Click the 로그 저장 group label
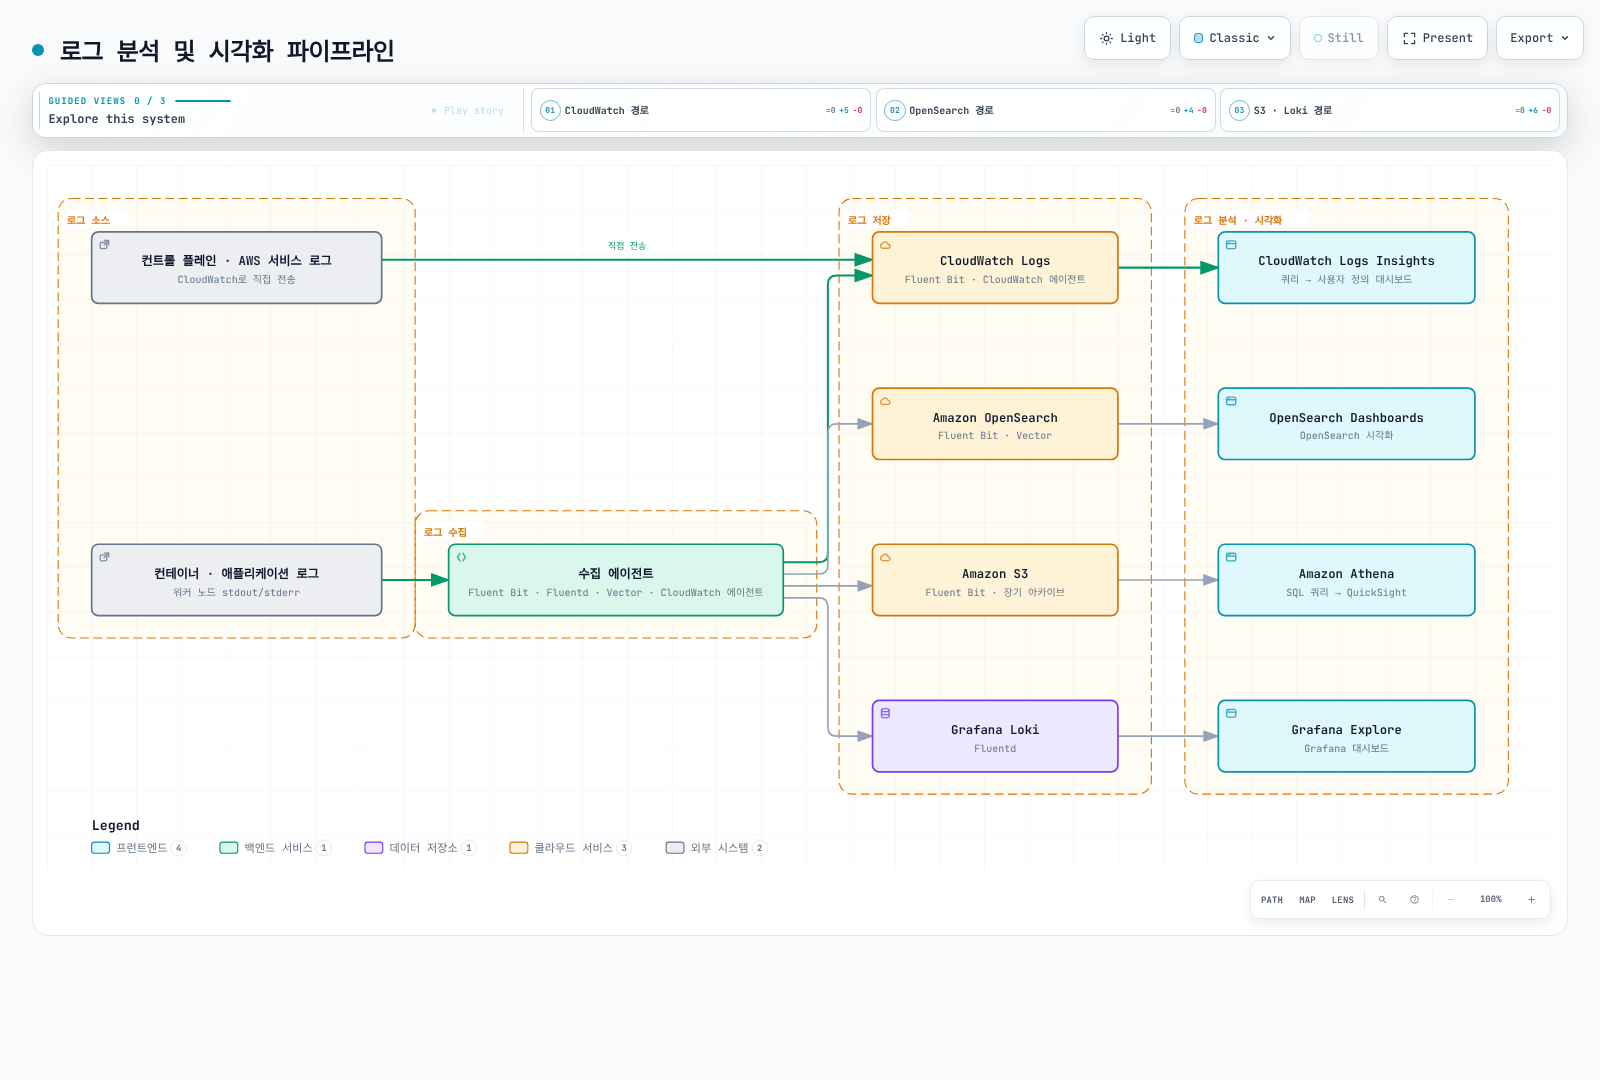The height and width of the screenshot is (1080, 1600). pyautogui.click(x=869, y=220)
